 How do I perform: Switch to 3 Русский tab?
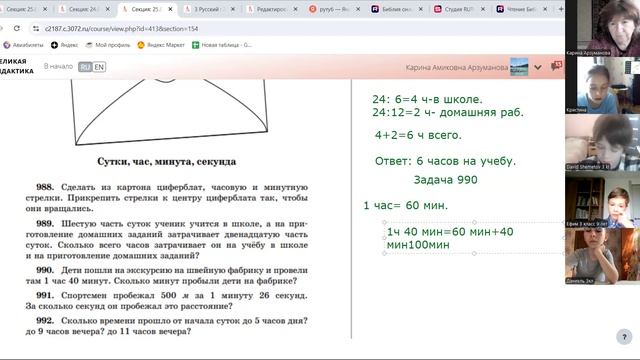pyautogui.click(x=209, y=9)
